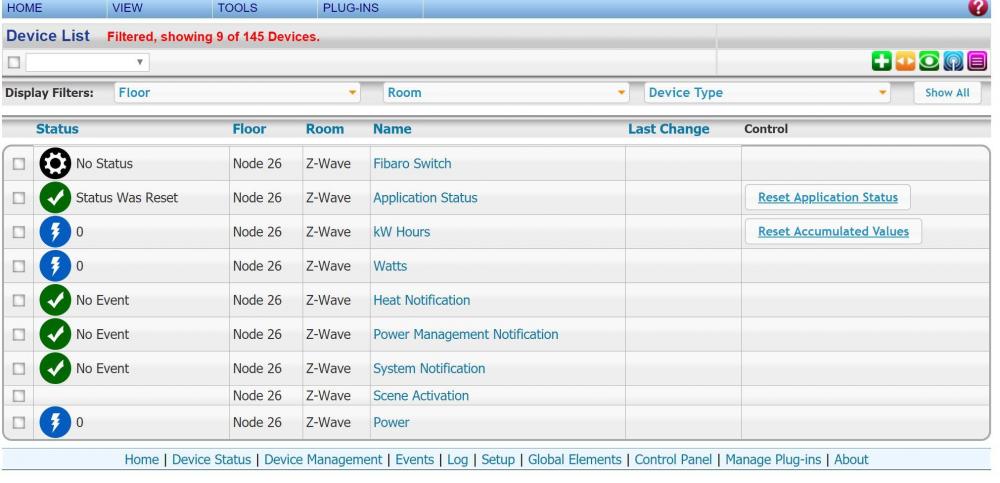Click the lightning icon in the Watts row
Screen dimensions: 1000x483
coord(54,266)
